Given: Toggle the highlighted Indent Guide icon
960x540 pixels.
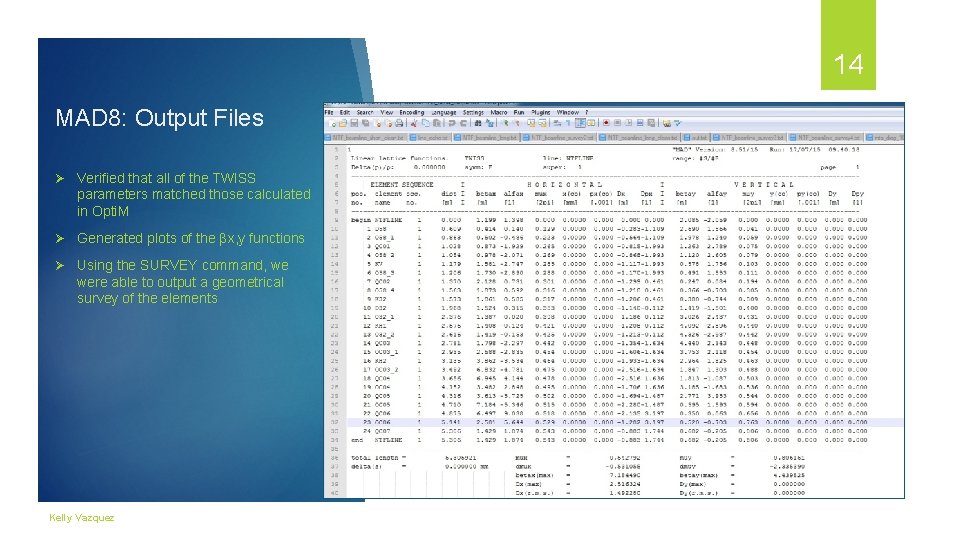Looking at the screenshot, I should coord(580,123).
